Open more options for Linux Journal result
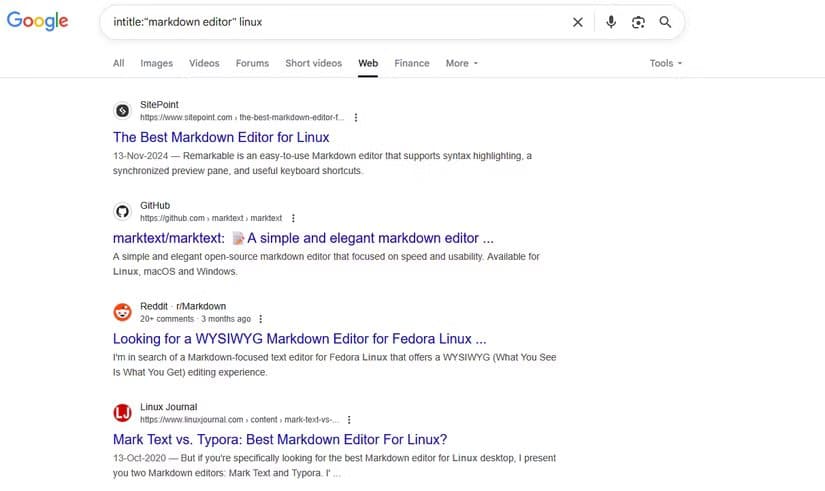Screen dimensions: 825x491 [349, 419]
